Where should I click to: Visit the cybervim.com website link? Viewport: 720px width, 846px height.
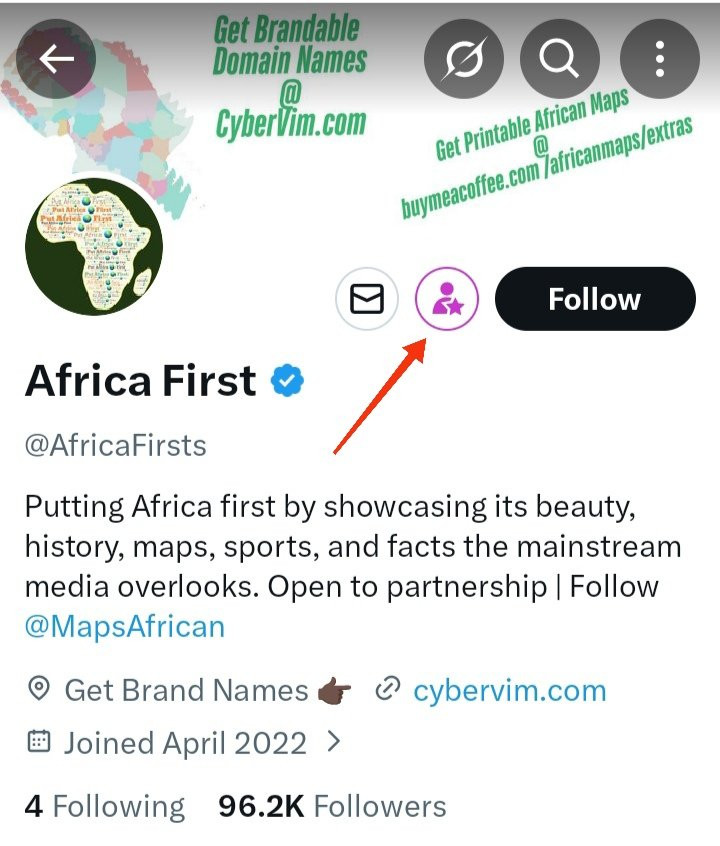(509, 690)
